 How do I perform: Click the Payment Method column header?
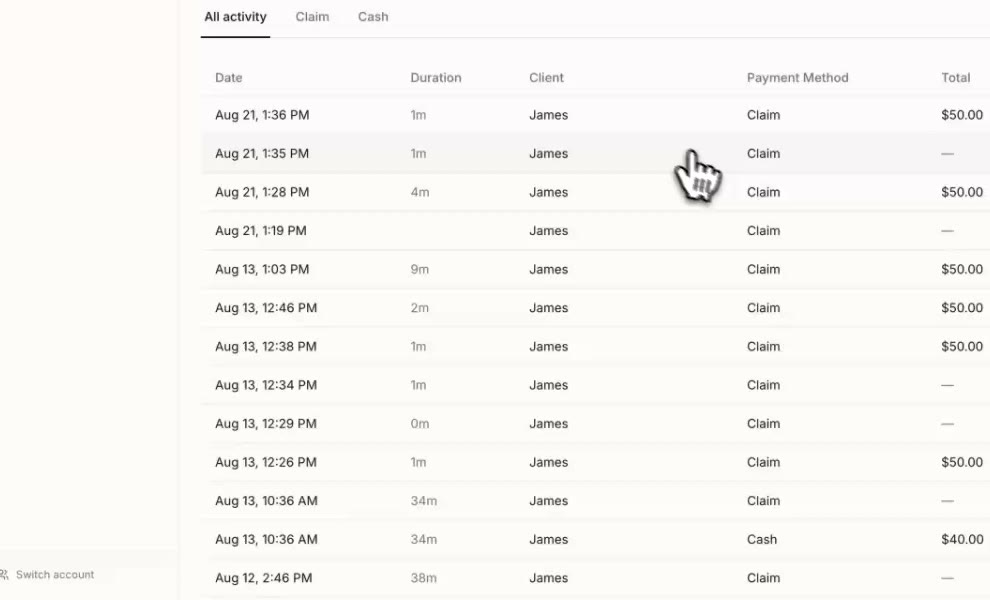(797, 78)
